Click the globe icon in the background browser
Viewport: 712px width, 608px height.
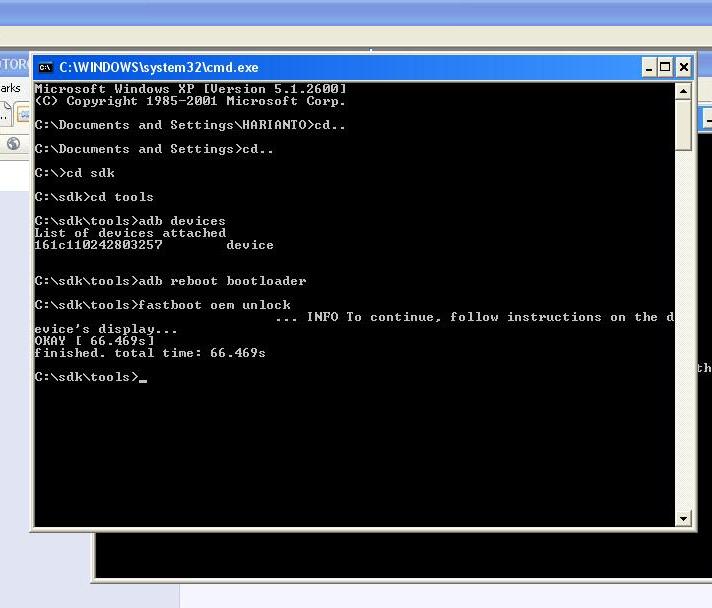point(13,144)
